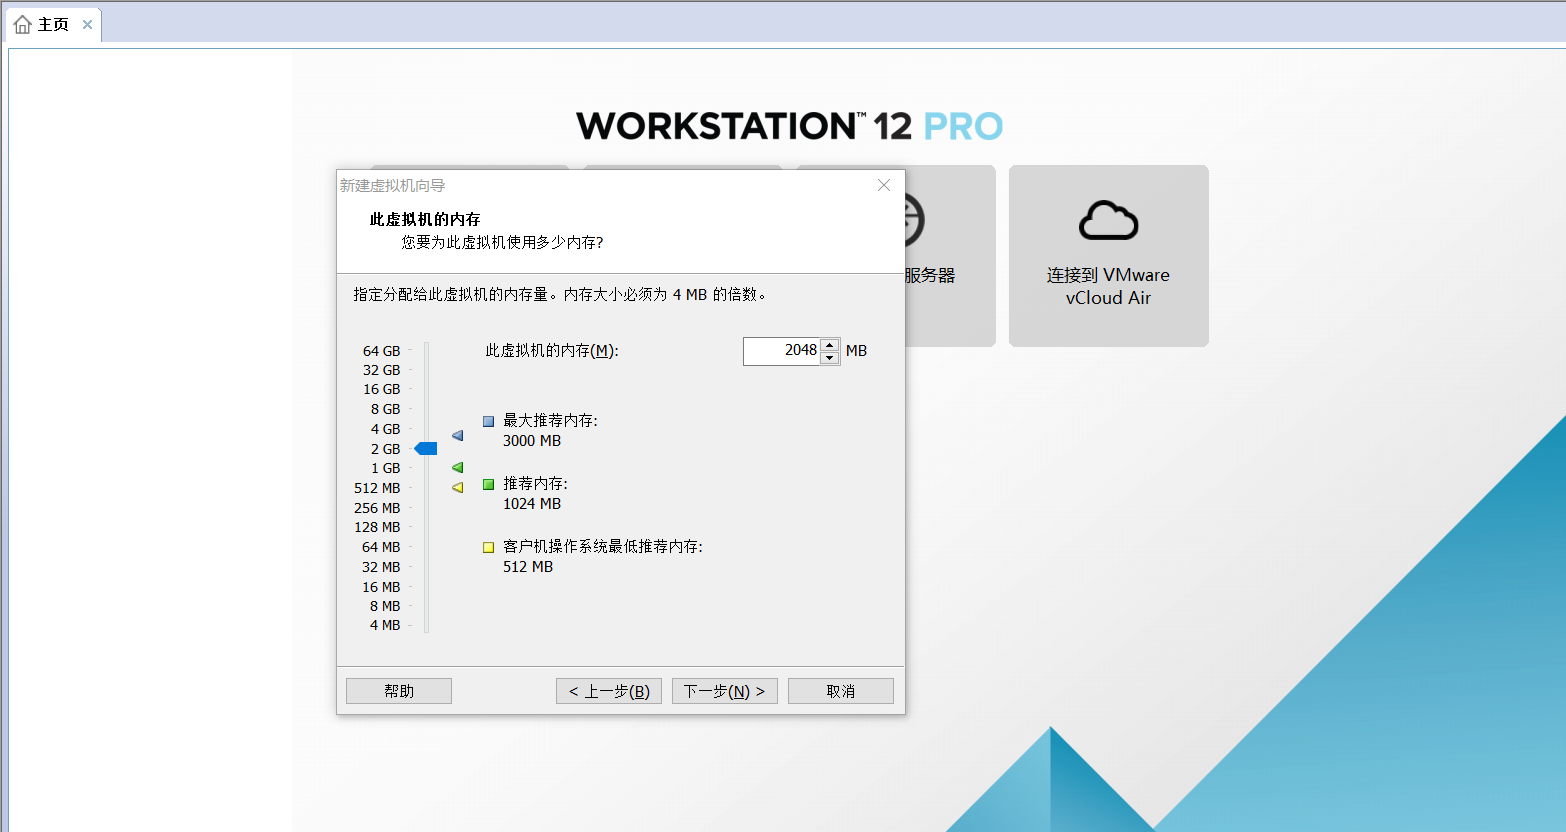The height and width of the screenshot is (832, 1566).
Task: Open 连接到 VMware vCloud Air card text
Action: 1108,286
